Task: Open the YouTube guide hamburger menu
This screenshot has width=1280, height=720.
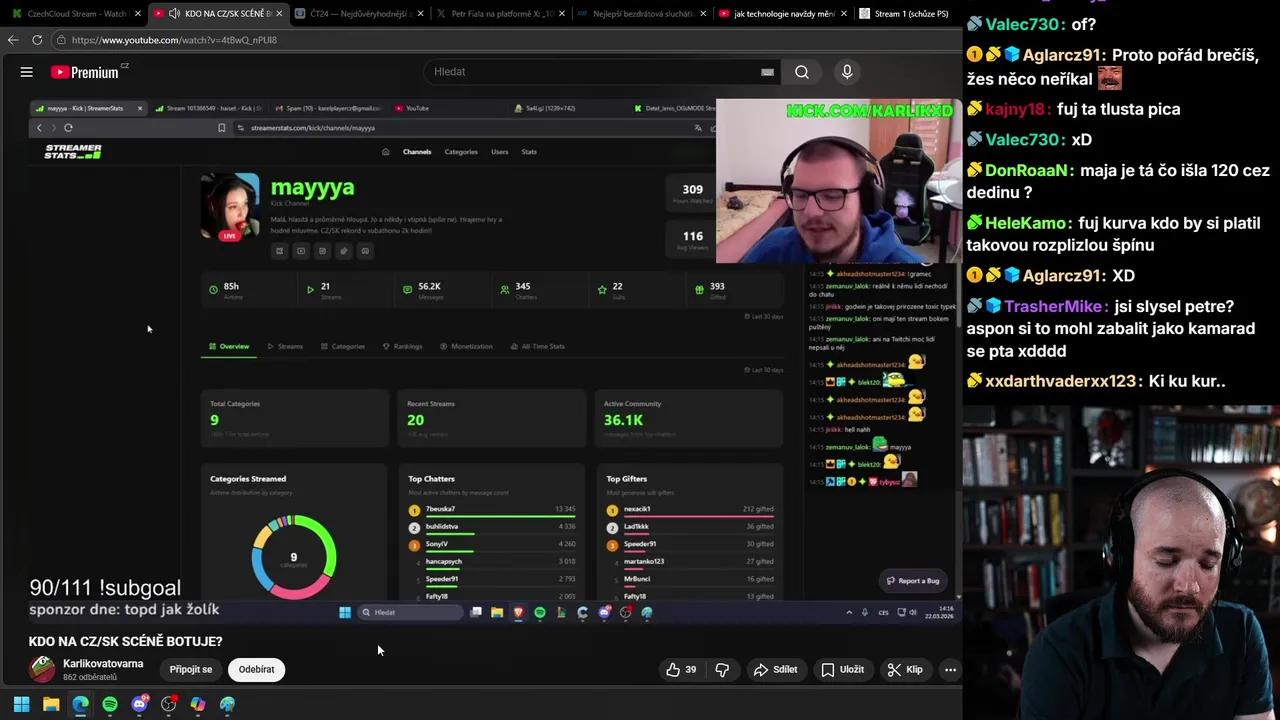Action: (27, 72)
